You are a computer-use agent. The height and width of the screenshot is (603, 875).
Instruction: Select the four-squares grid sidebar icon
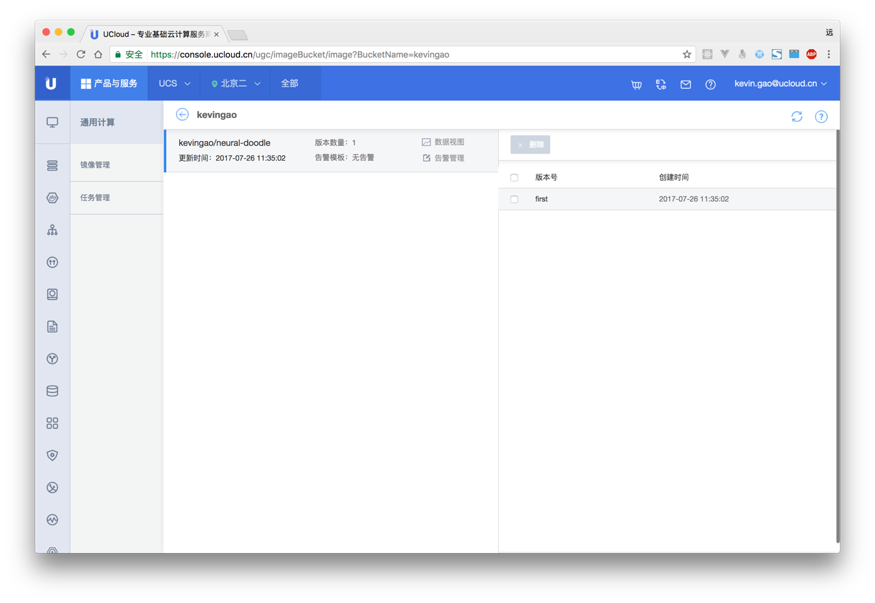(x=52, y=423)
